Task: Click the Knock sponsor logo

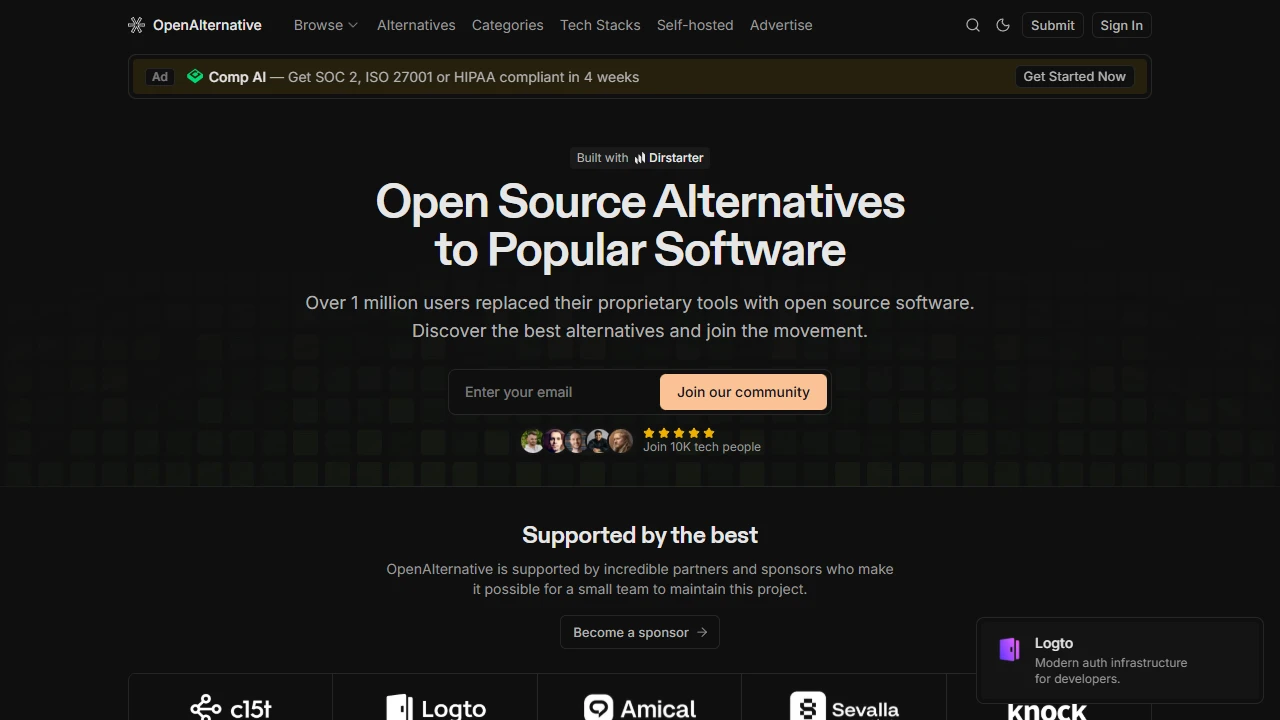Action: [x=1046, y=711]
